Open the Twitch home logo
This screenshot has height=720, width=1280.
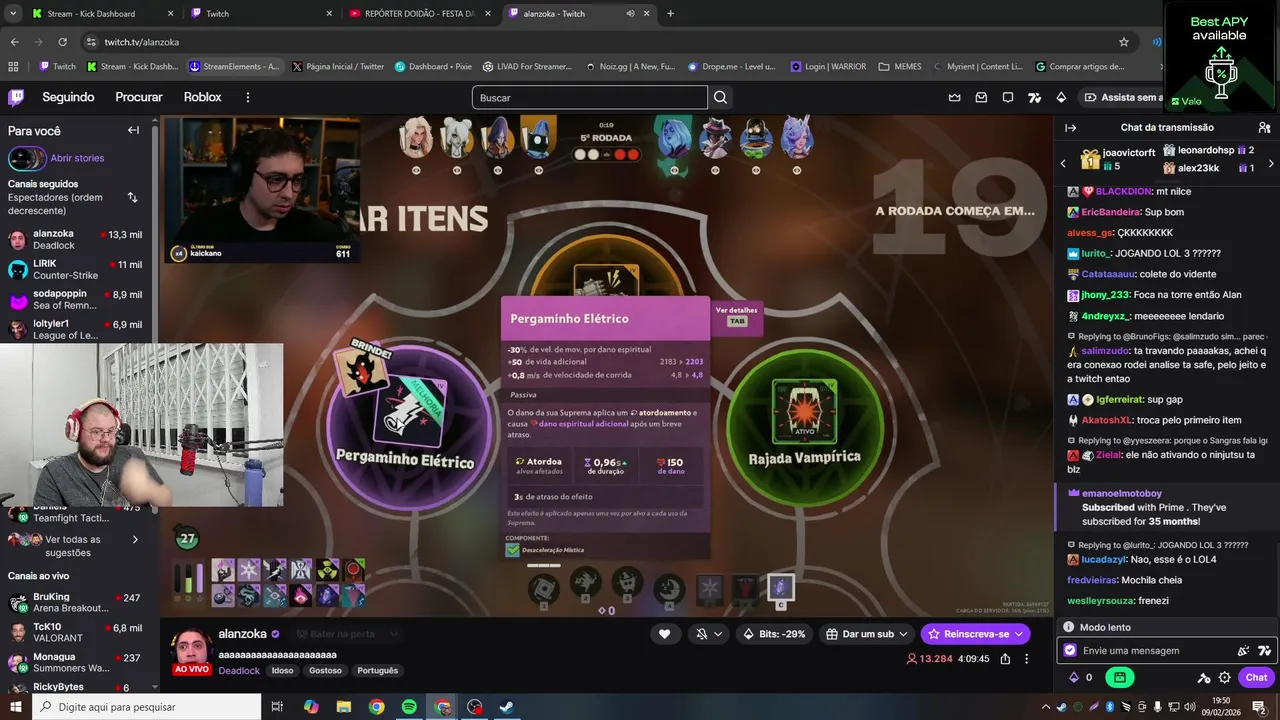pyautogui.click(x=16, y=97)
